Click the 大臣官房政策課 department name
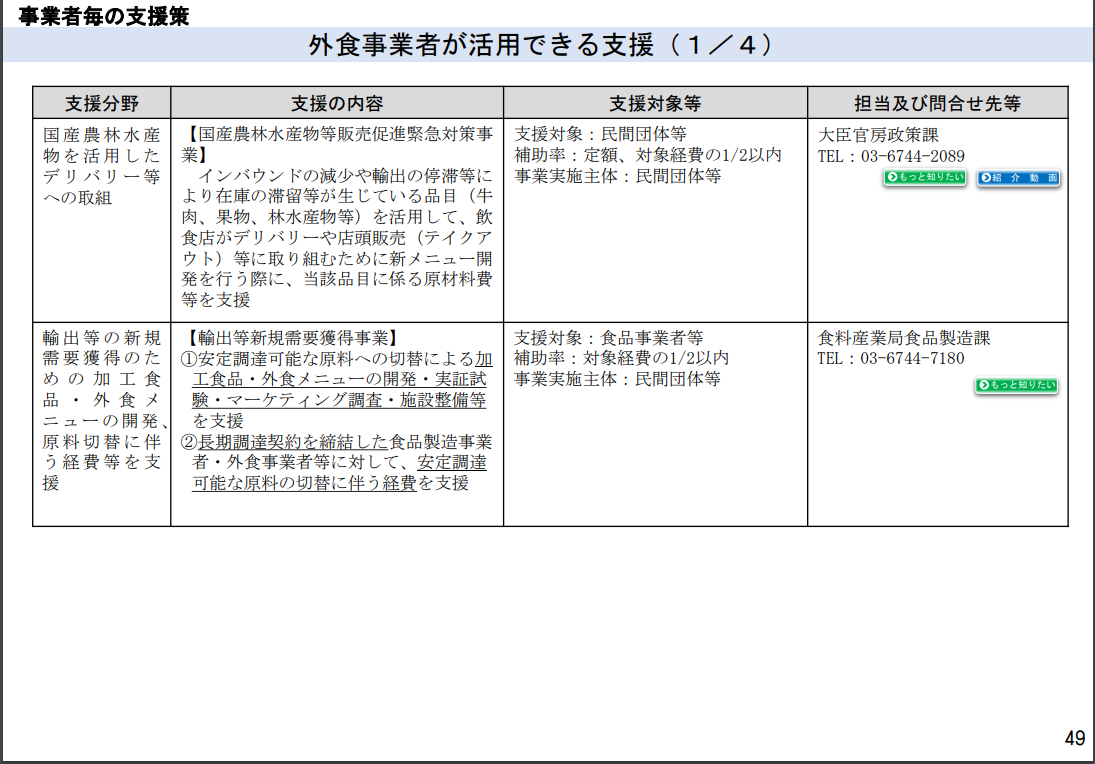The image size is (1095, 764). [x=878, y=135]
